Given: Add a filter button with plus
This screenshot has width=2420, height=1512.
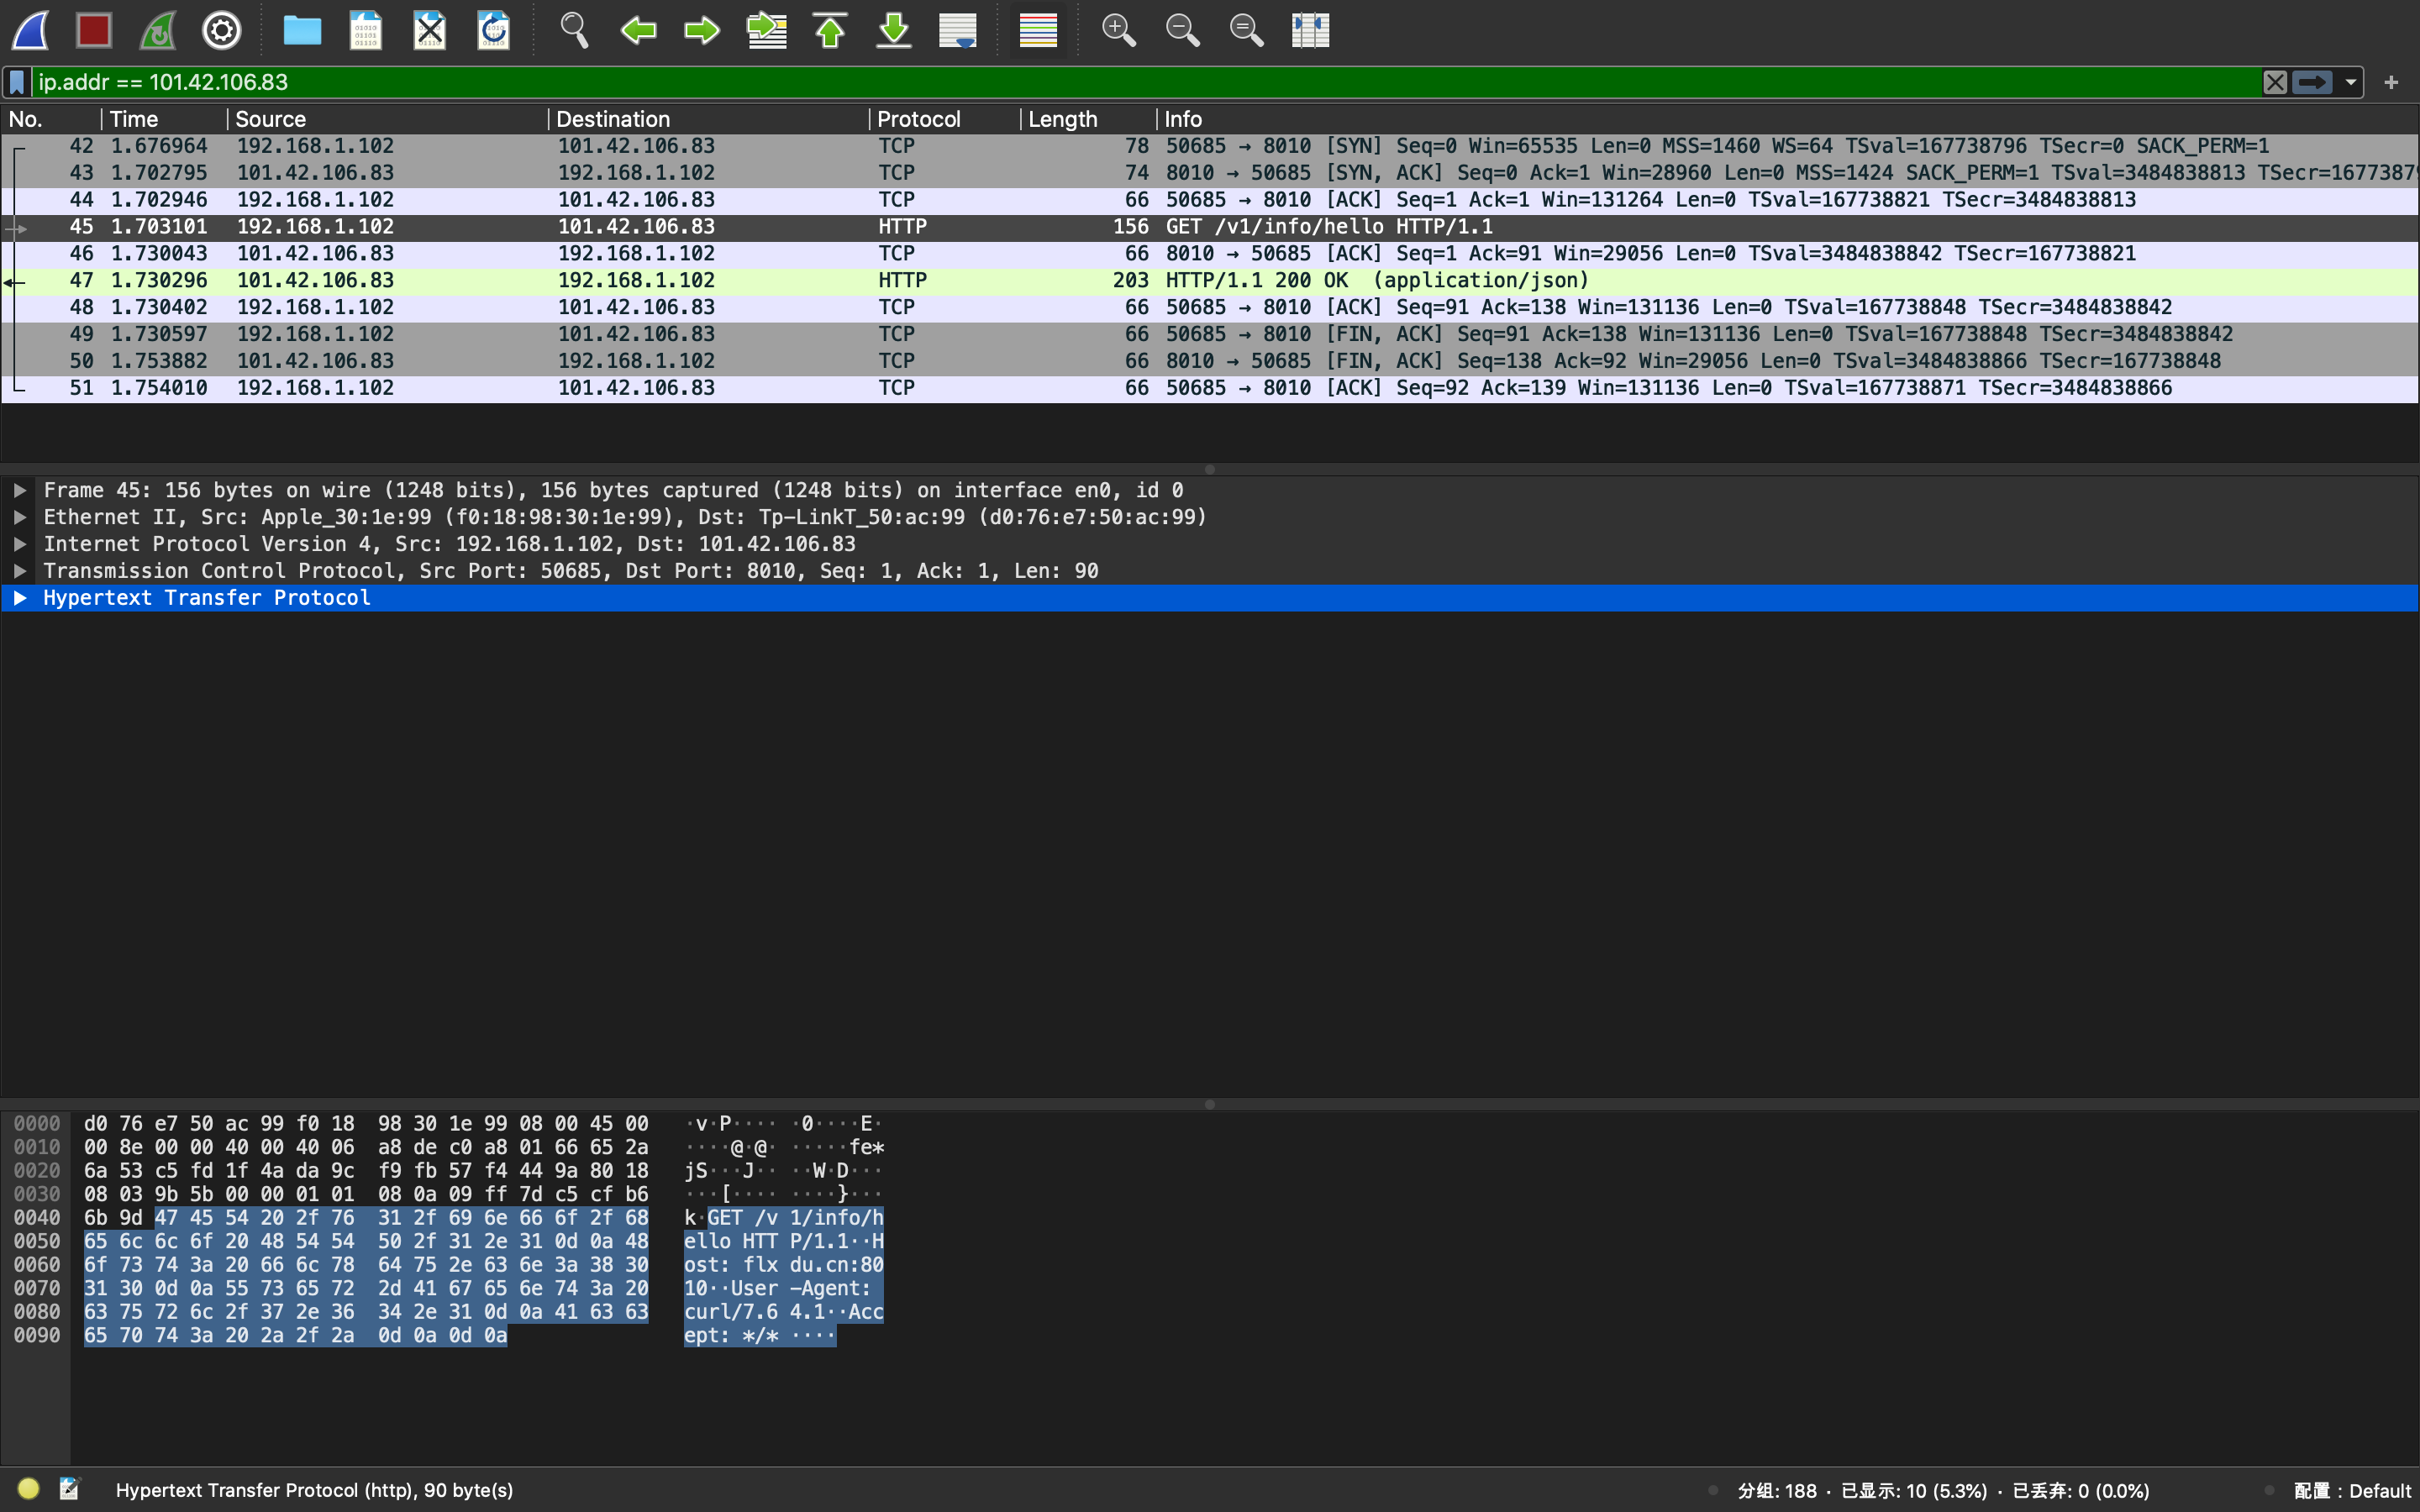Looking at the screenshot, I should pos(2391,82).
